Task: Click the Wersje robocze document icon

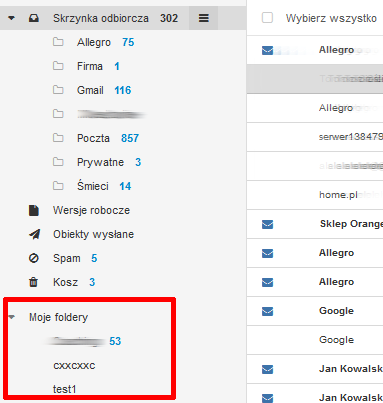Action: click(x=34, y=210)
